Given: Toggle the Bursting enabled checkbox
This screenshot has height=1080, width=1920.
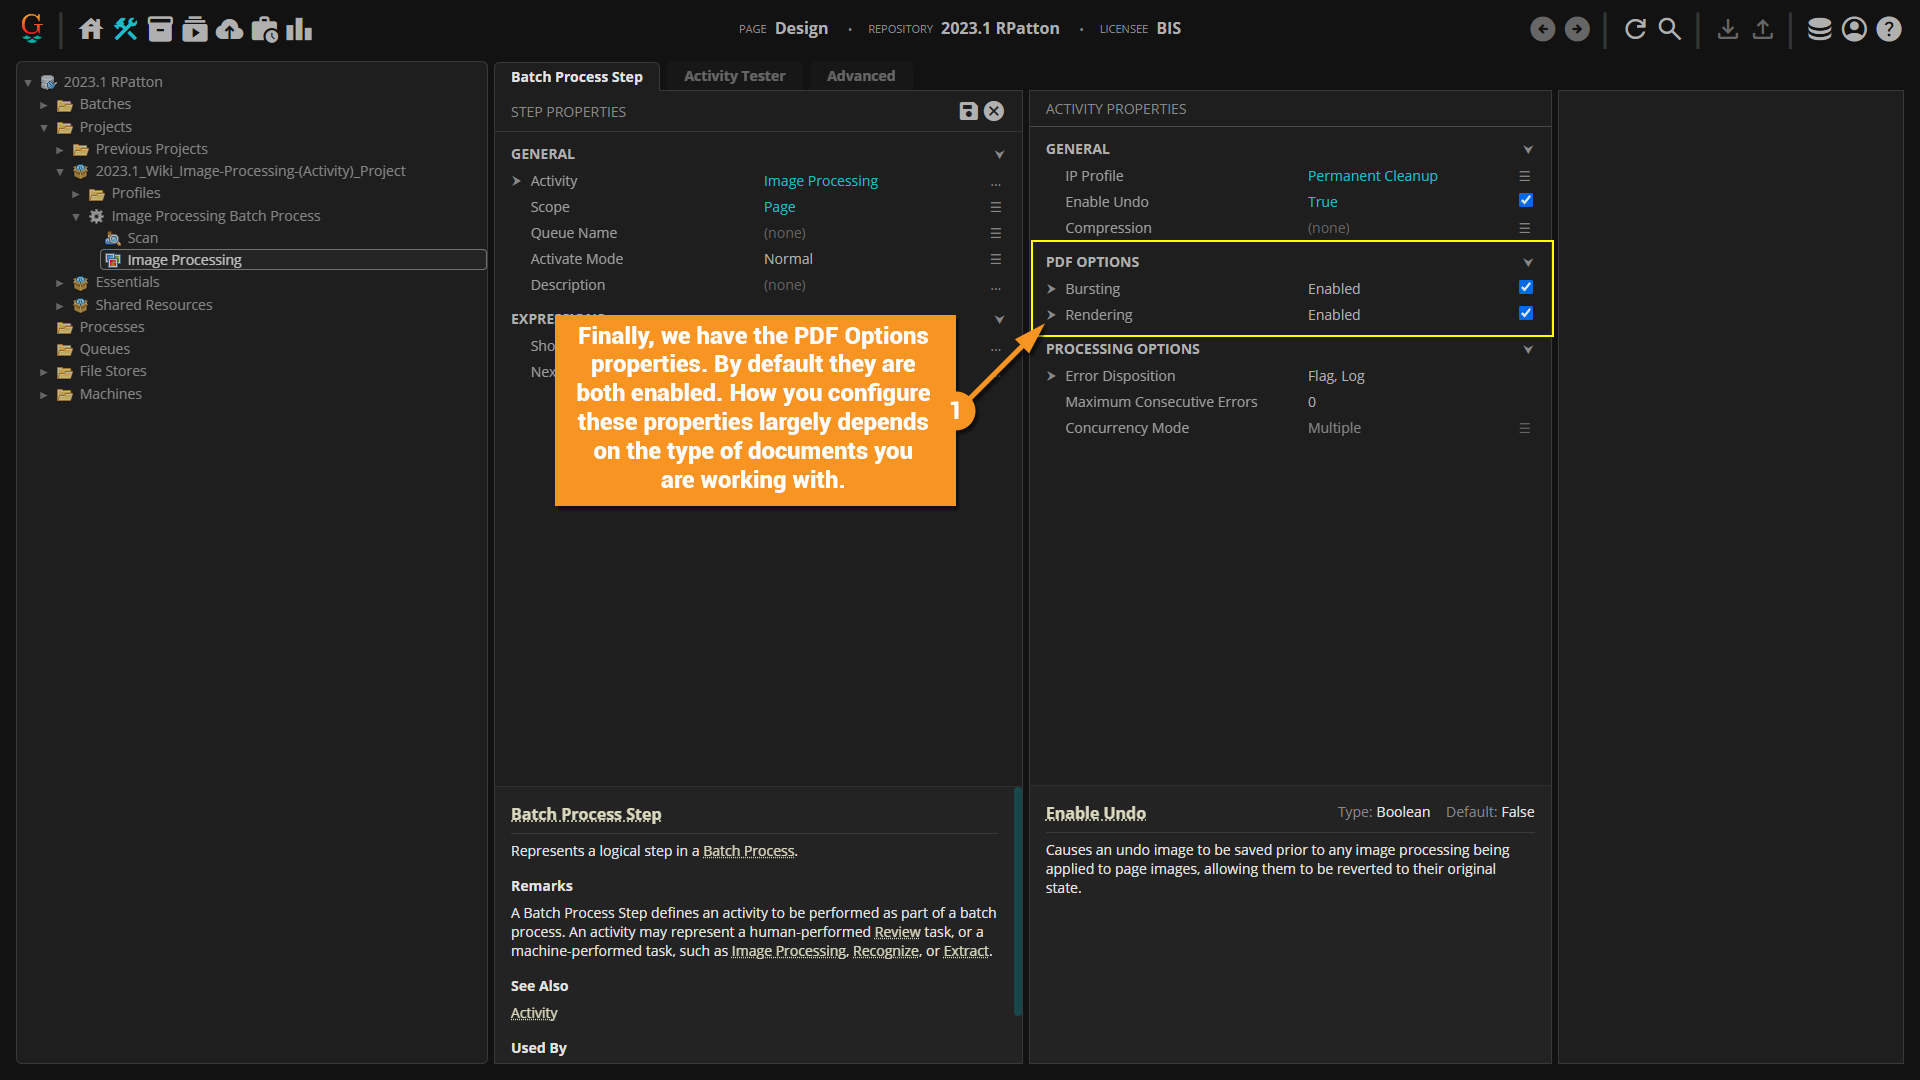Looking at the screenshot, I should click(1525, 288).
